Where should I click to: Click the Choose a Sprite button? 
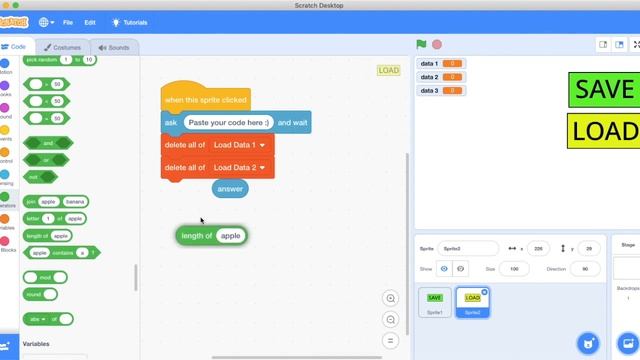pos(588,343)
